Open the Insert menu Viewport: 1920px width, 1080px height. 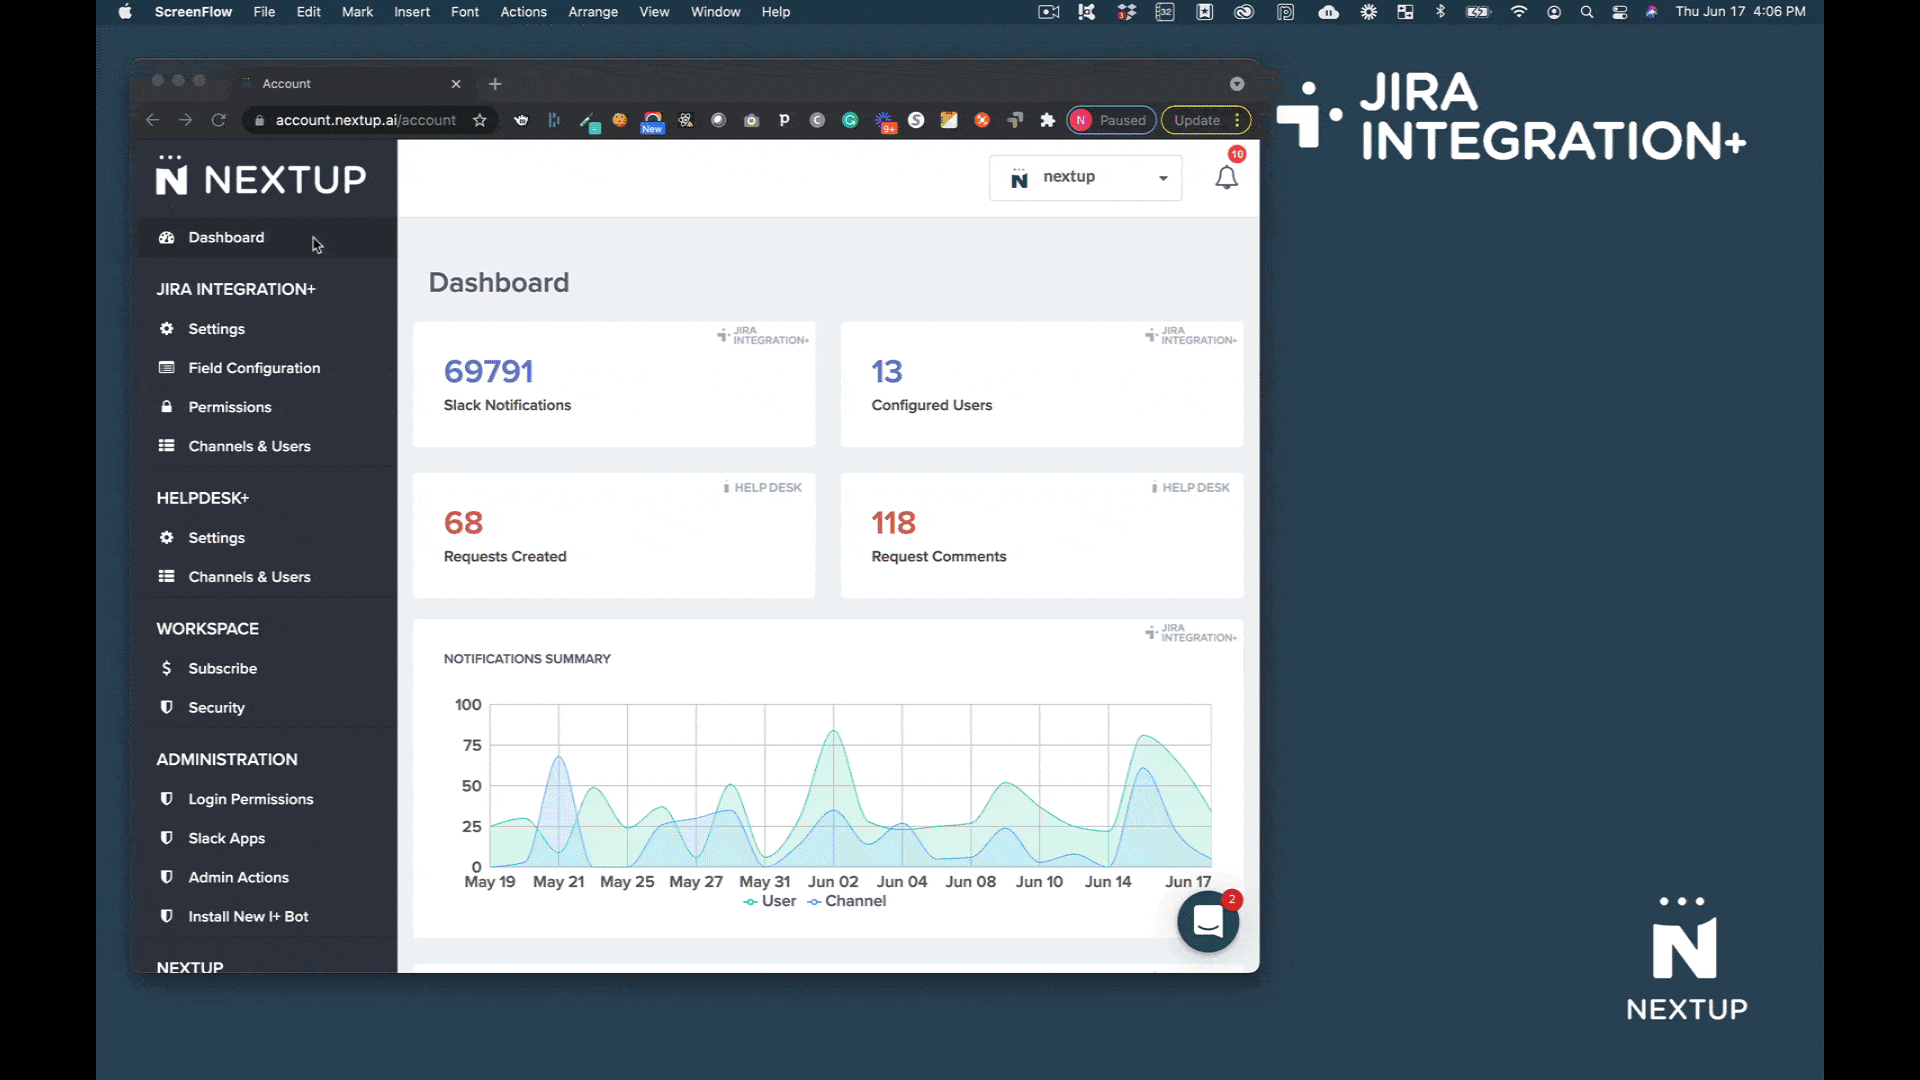click(x=412, y=12)
